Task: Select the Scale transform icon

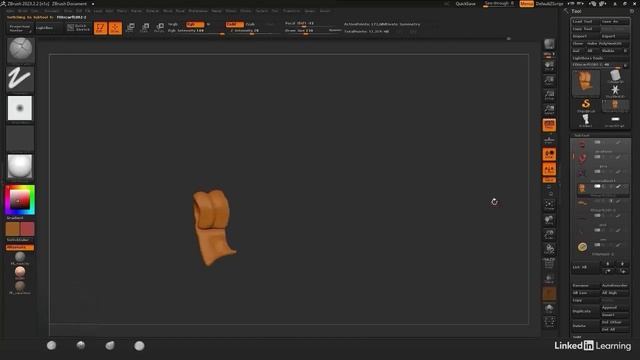Action: (145, 28)
